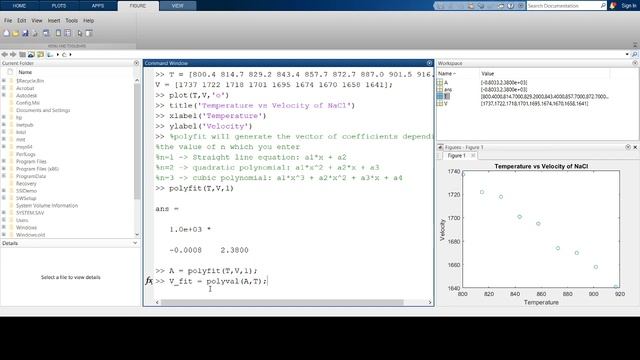Click the Link Plot icon

pos(46,33)
